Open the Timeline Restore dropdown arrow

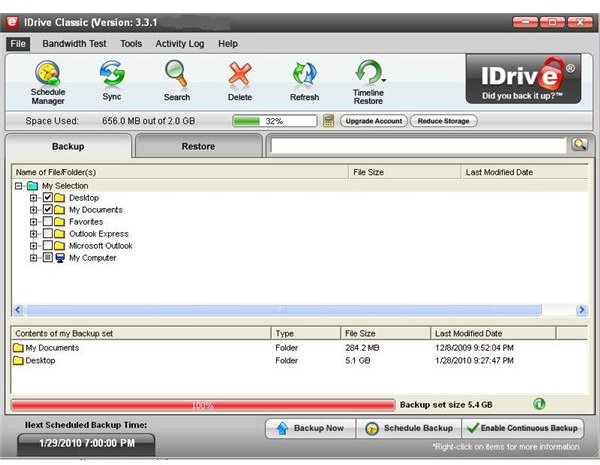tap(384, 80)
